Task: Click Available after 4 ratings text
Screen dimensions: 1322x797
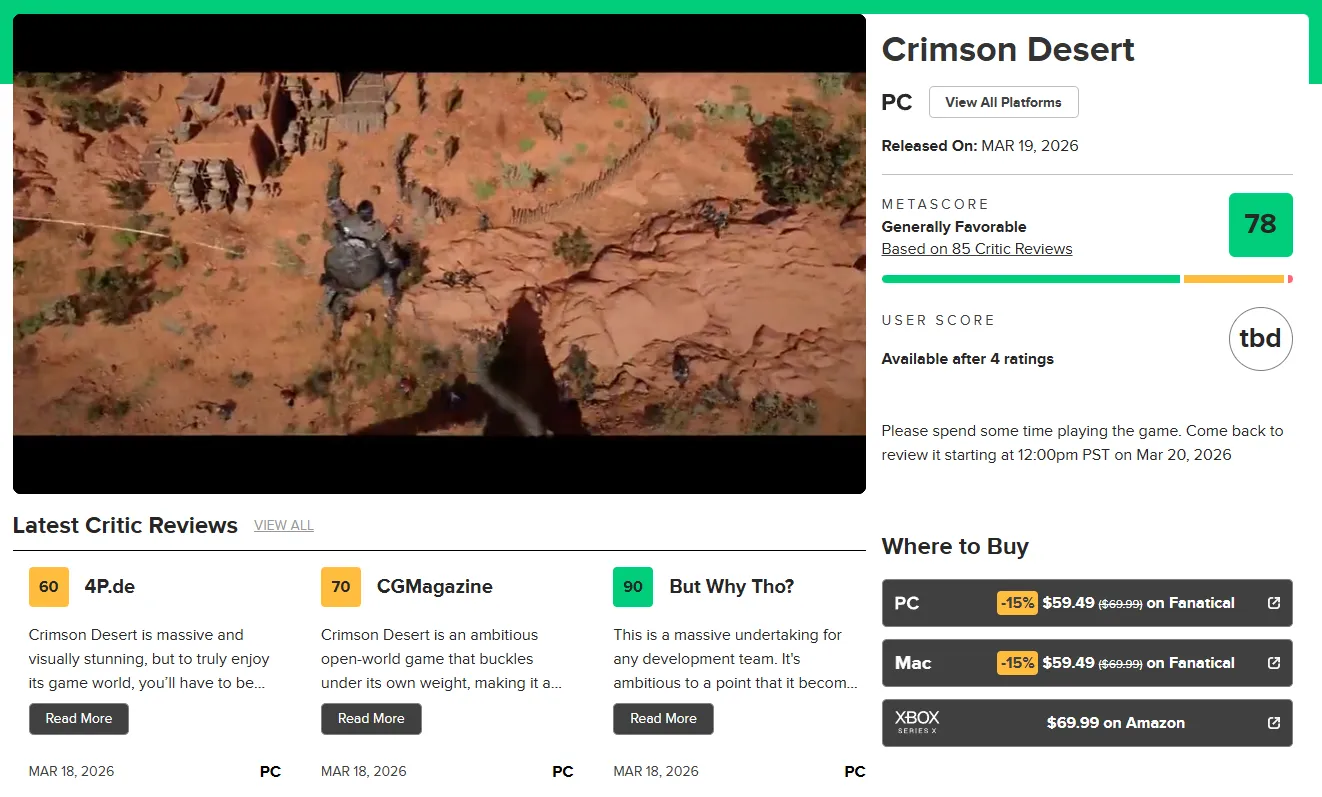Action: click(x=968, y=359)
